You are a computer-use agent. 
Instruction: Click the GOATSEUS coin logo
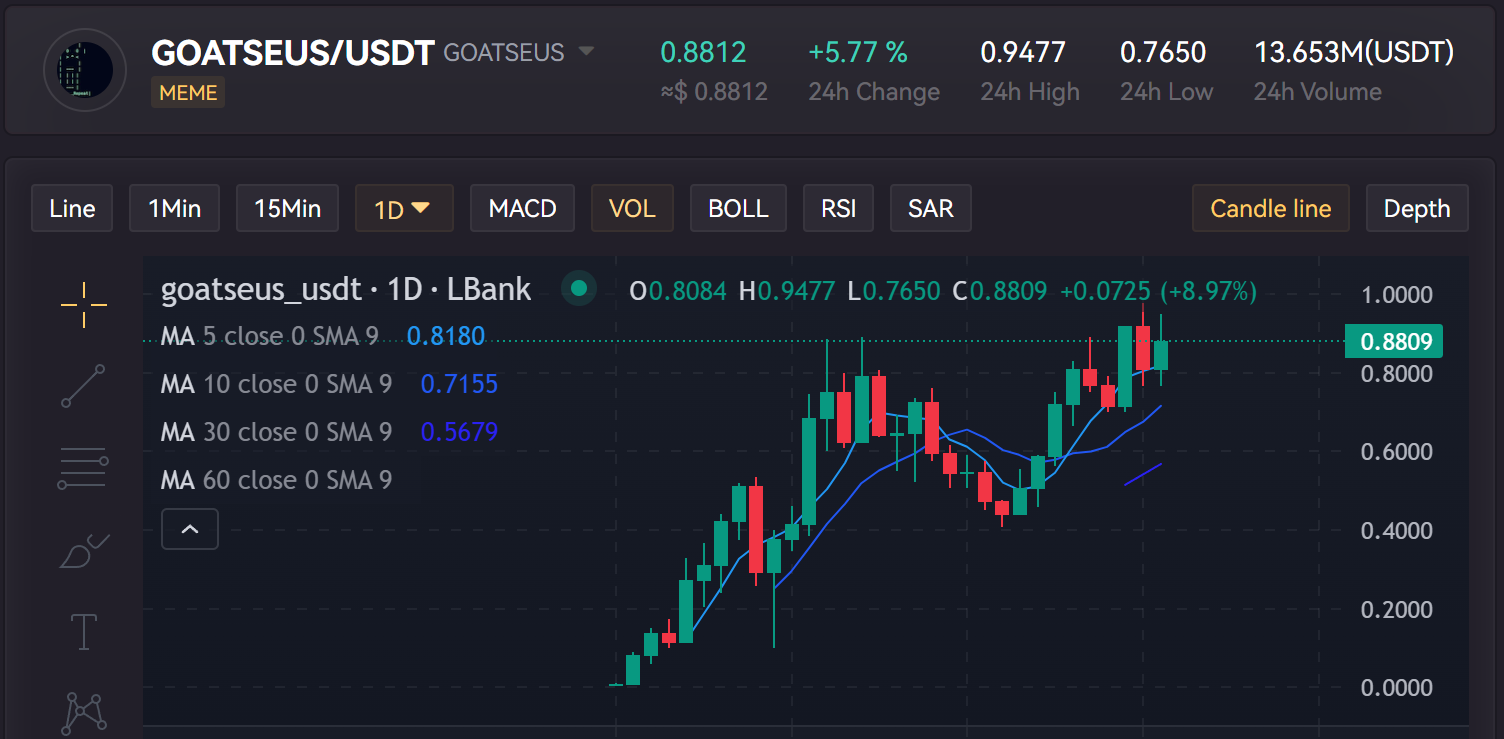(x=85, y=70)
